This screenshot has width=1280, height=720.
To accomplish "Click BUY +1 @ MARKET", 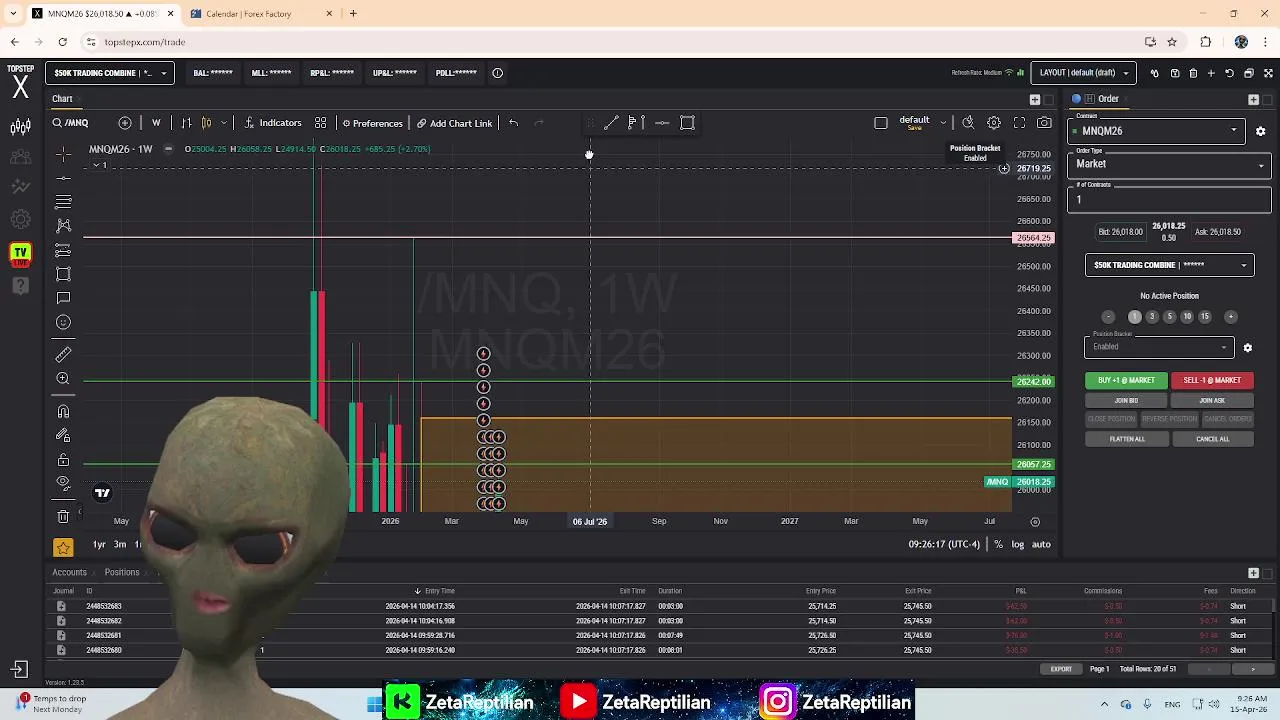I will point(1126,380).
